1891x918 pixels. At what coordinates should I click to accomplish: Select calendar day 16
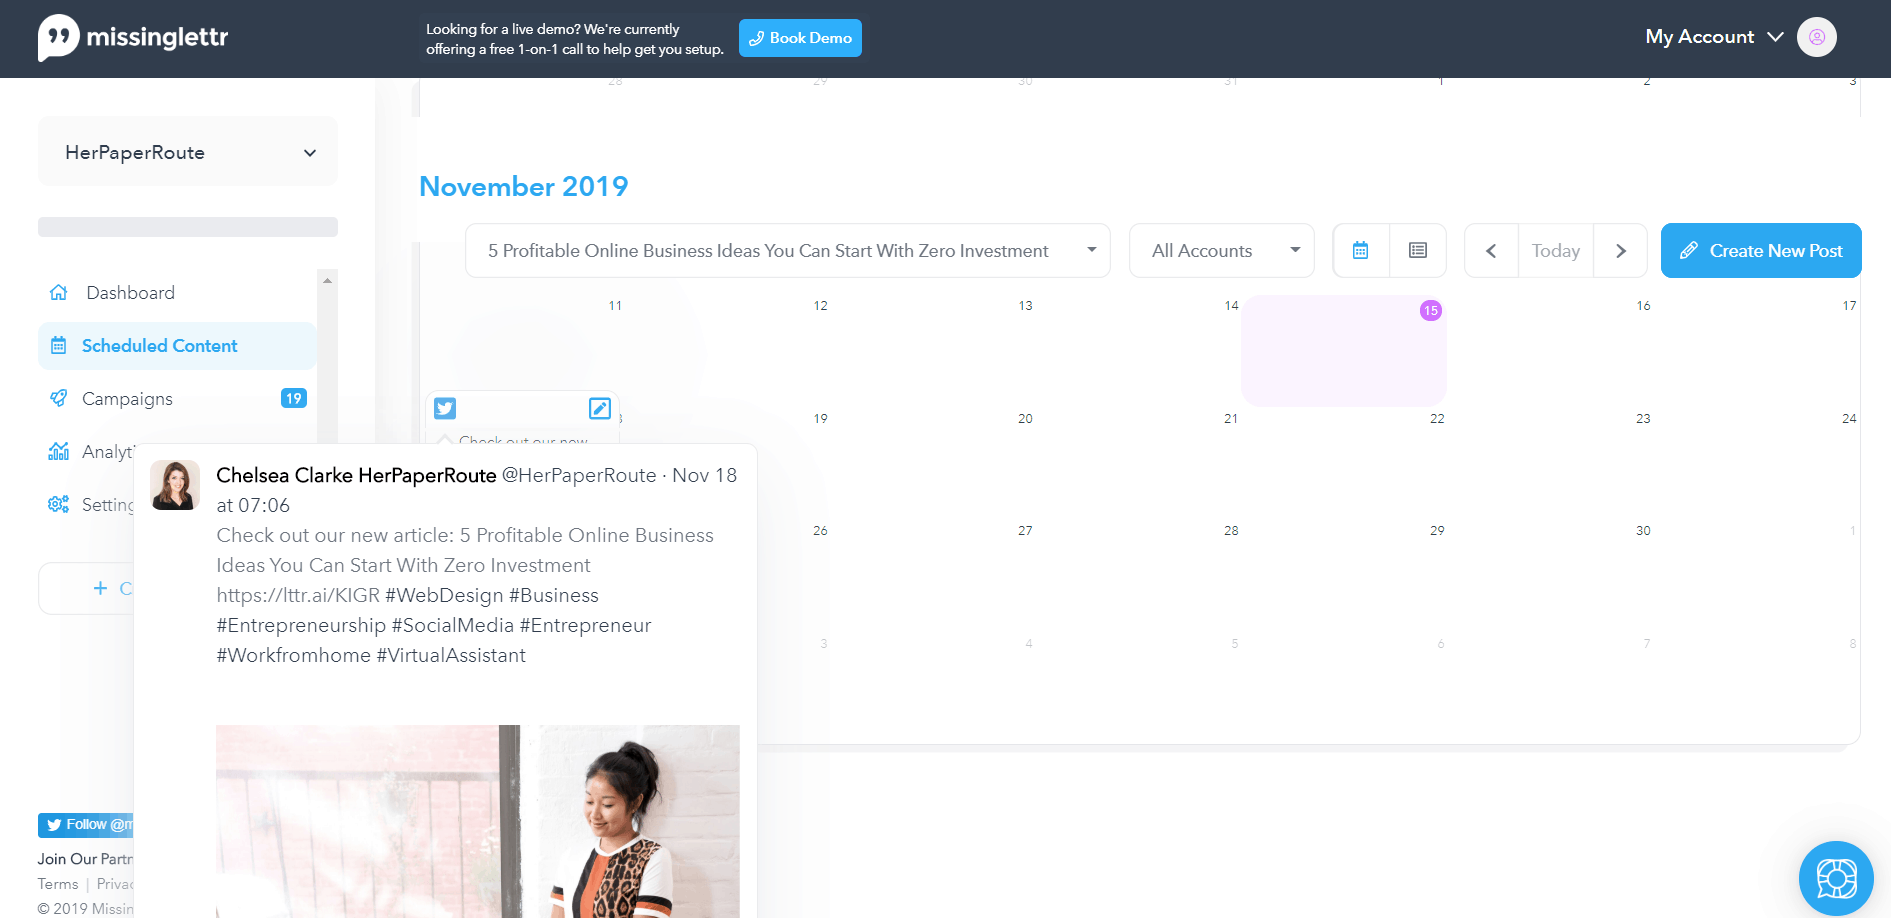(x=1643, y=306)
